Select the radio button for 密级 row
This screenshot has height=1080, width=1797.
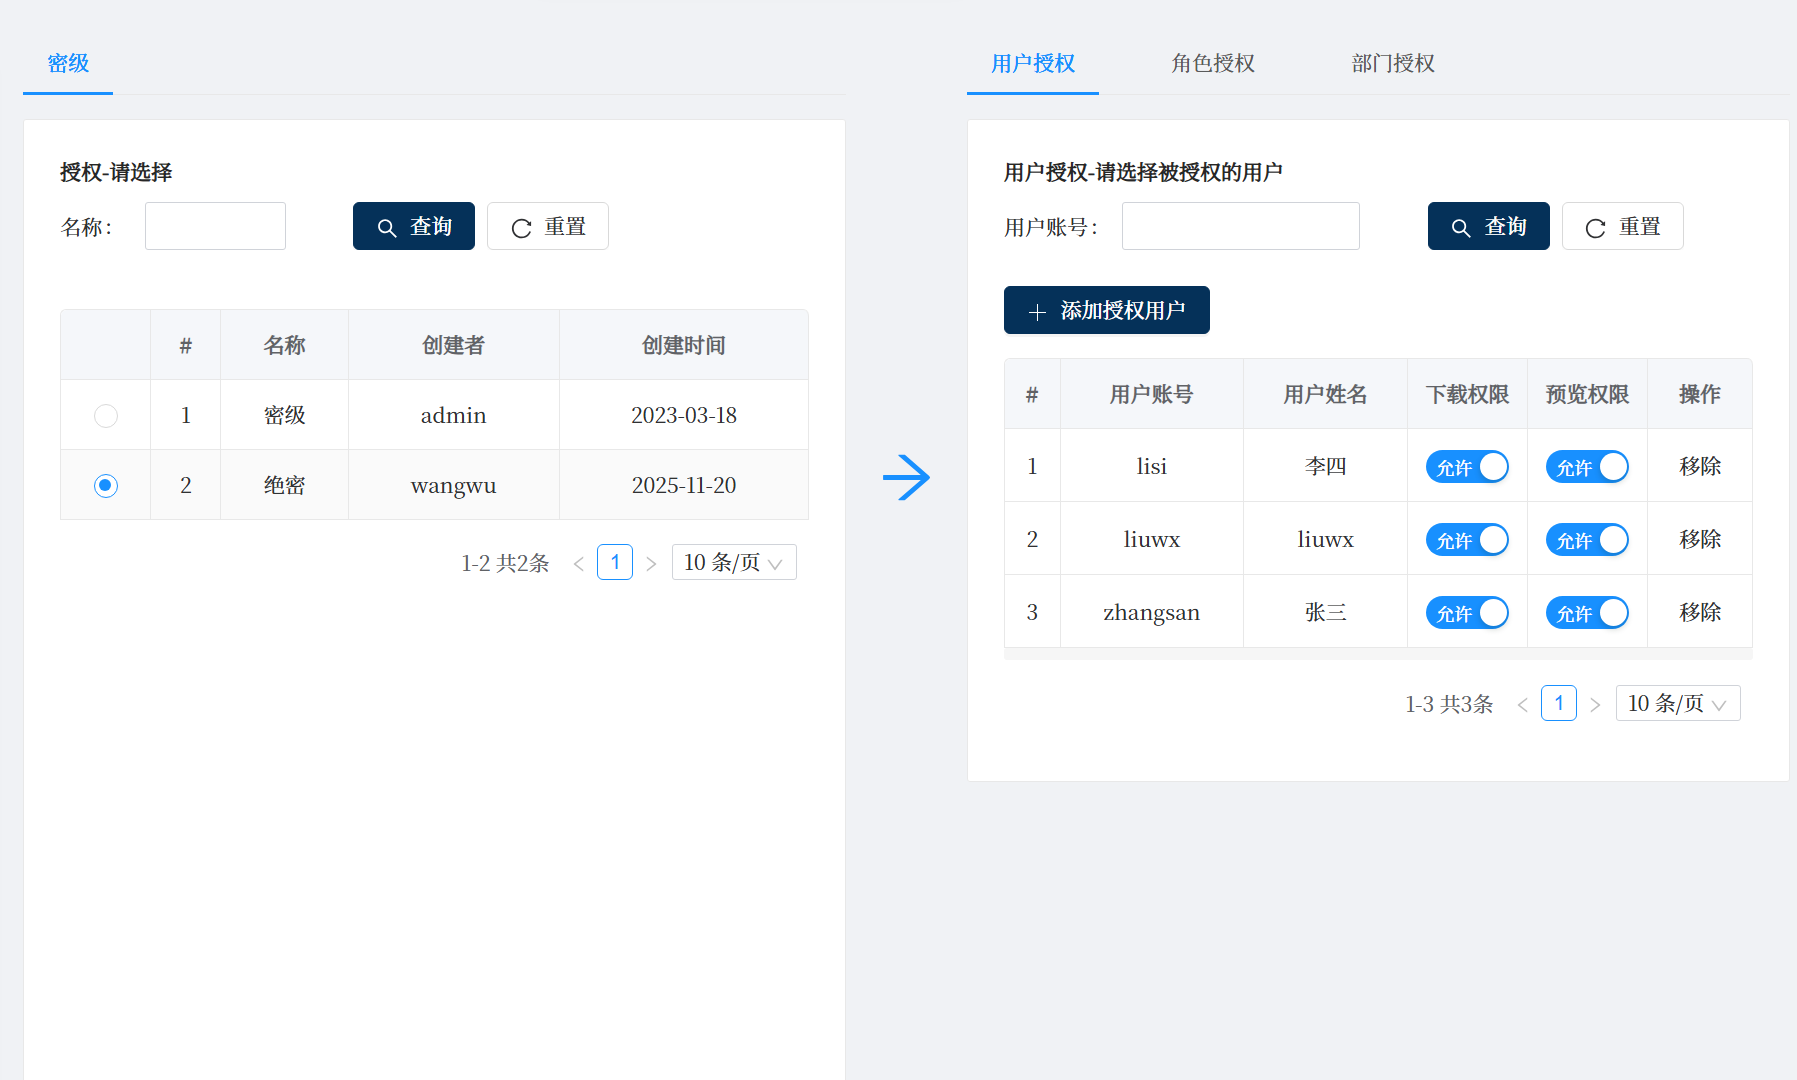tap(105, 415)
